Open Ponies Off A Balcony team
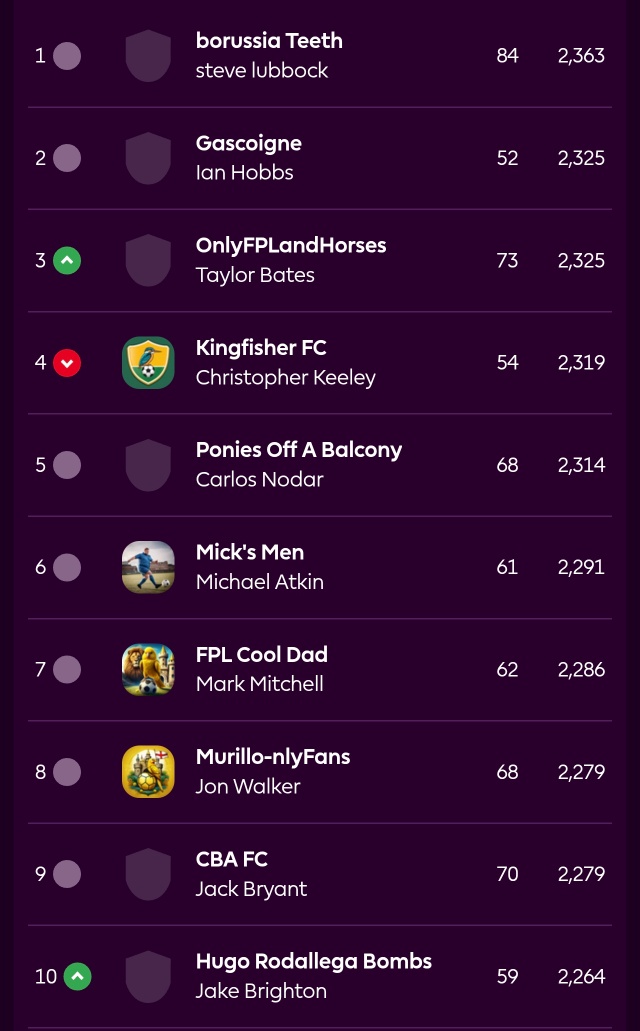The image size is (640, 1031). click(x=299, y=450)
